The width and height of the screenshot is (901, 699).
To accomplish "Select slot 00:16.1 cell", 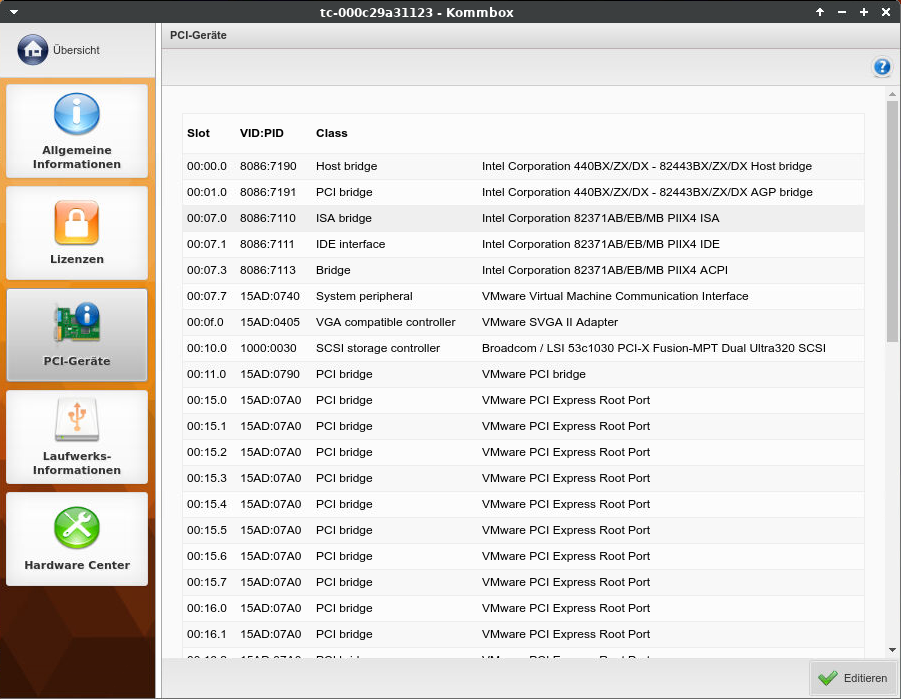I will [x=207, y=634].
